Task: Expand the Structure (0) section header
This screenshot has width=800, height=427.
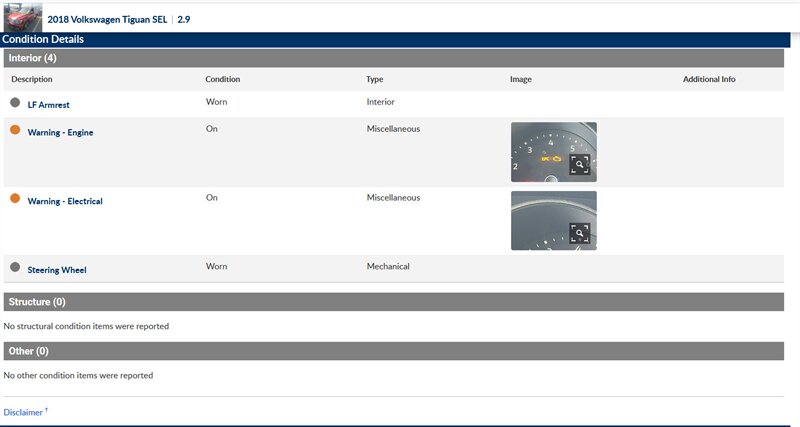Action: pyautogui.click(x=36, y=301)
